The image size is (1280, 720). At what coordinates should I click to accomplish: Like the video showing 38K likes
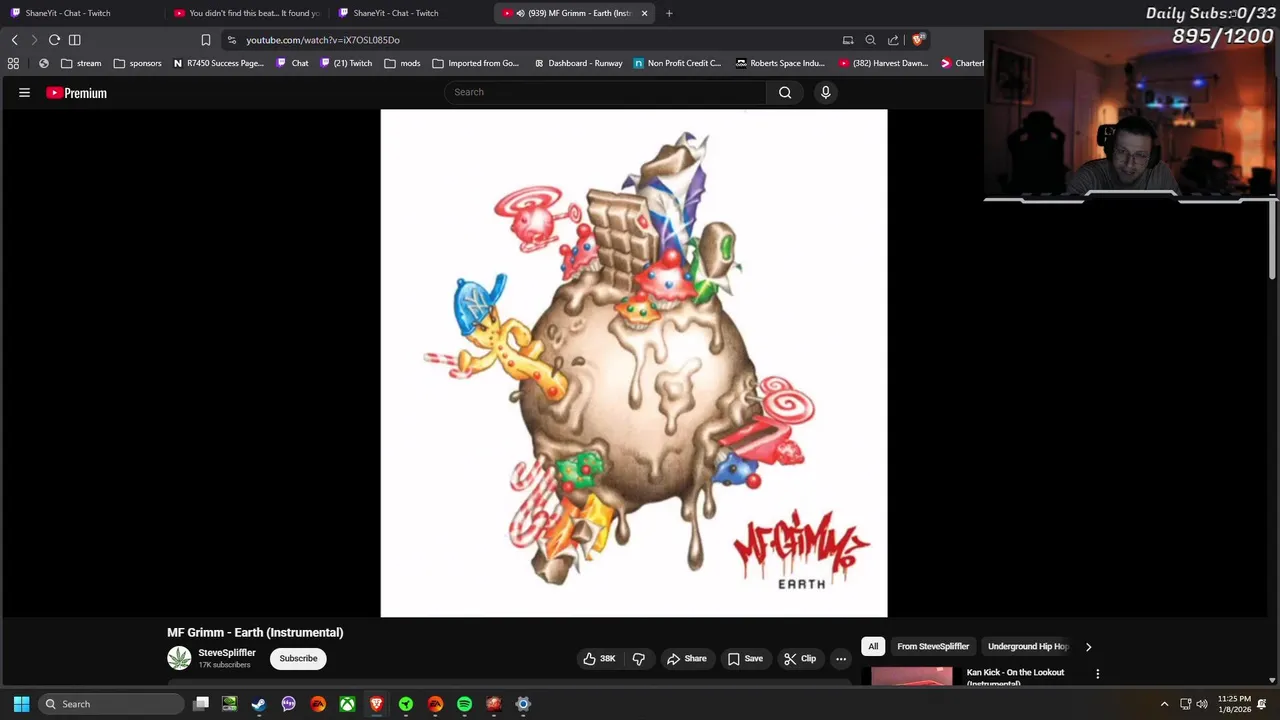599,658
